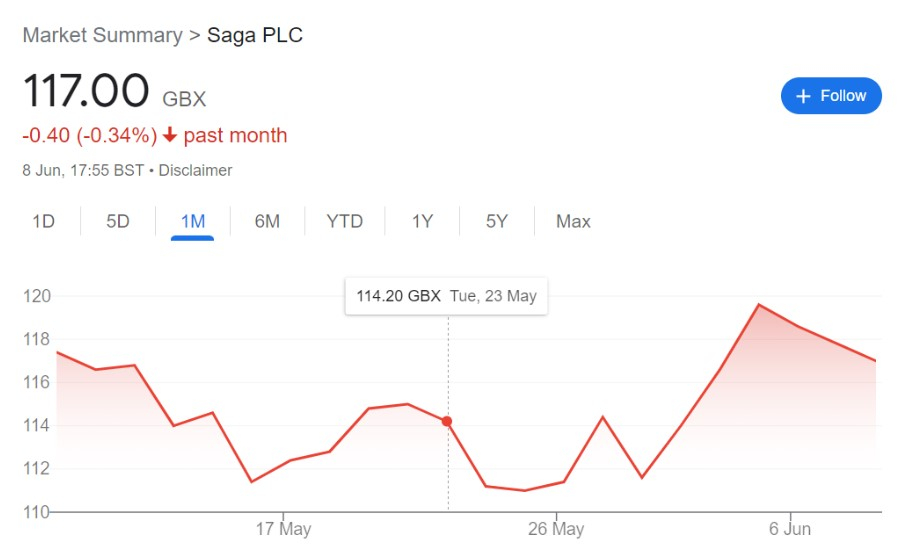This screenshot has height=549, width=901.
Task: Click the Saga PLC title
Action: [255, 35]
